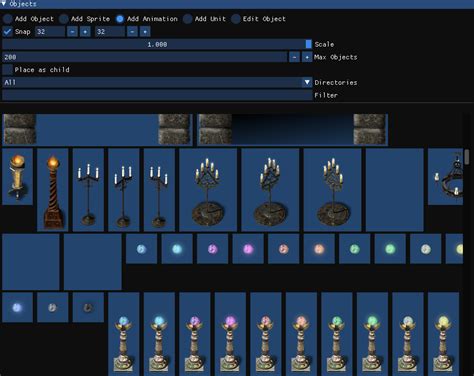Screen dimensions: 474x376
Task: Click the Scale slider
Action: 157,44
